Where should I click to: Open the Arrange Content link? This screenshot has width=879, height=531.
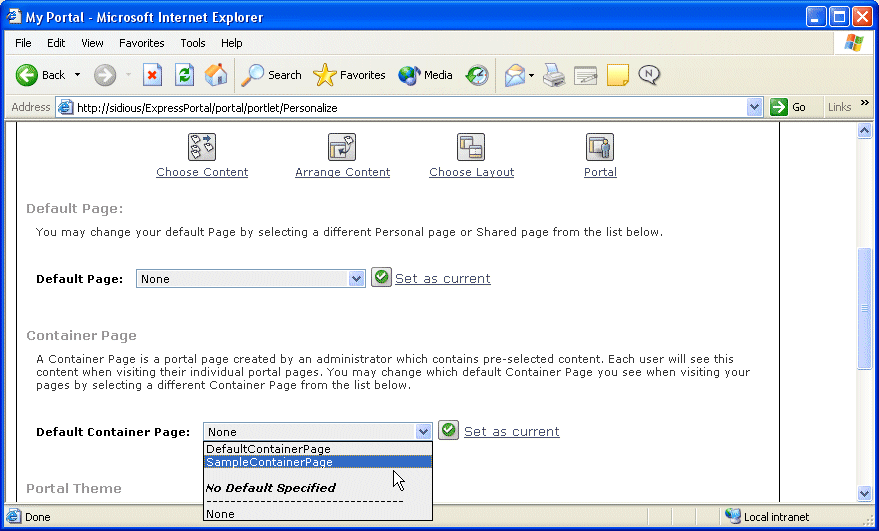(343, 172)
